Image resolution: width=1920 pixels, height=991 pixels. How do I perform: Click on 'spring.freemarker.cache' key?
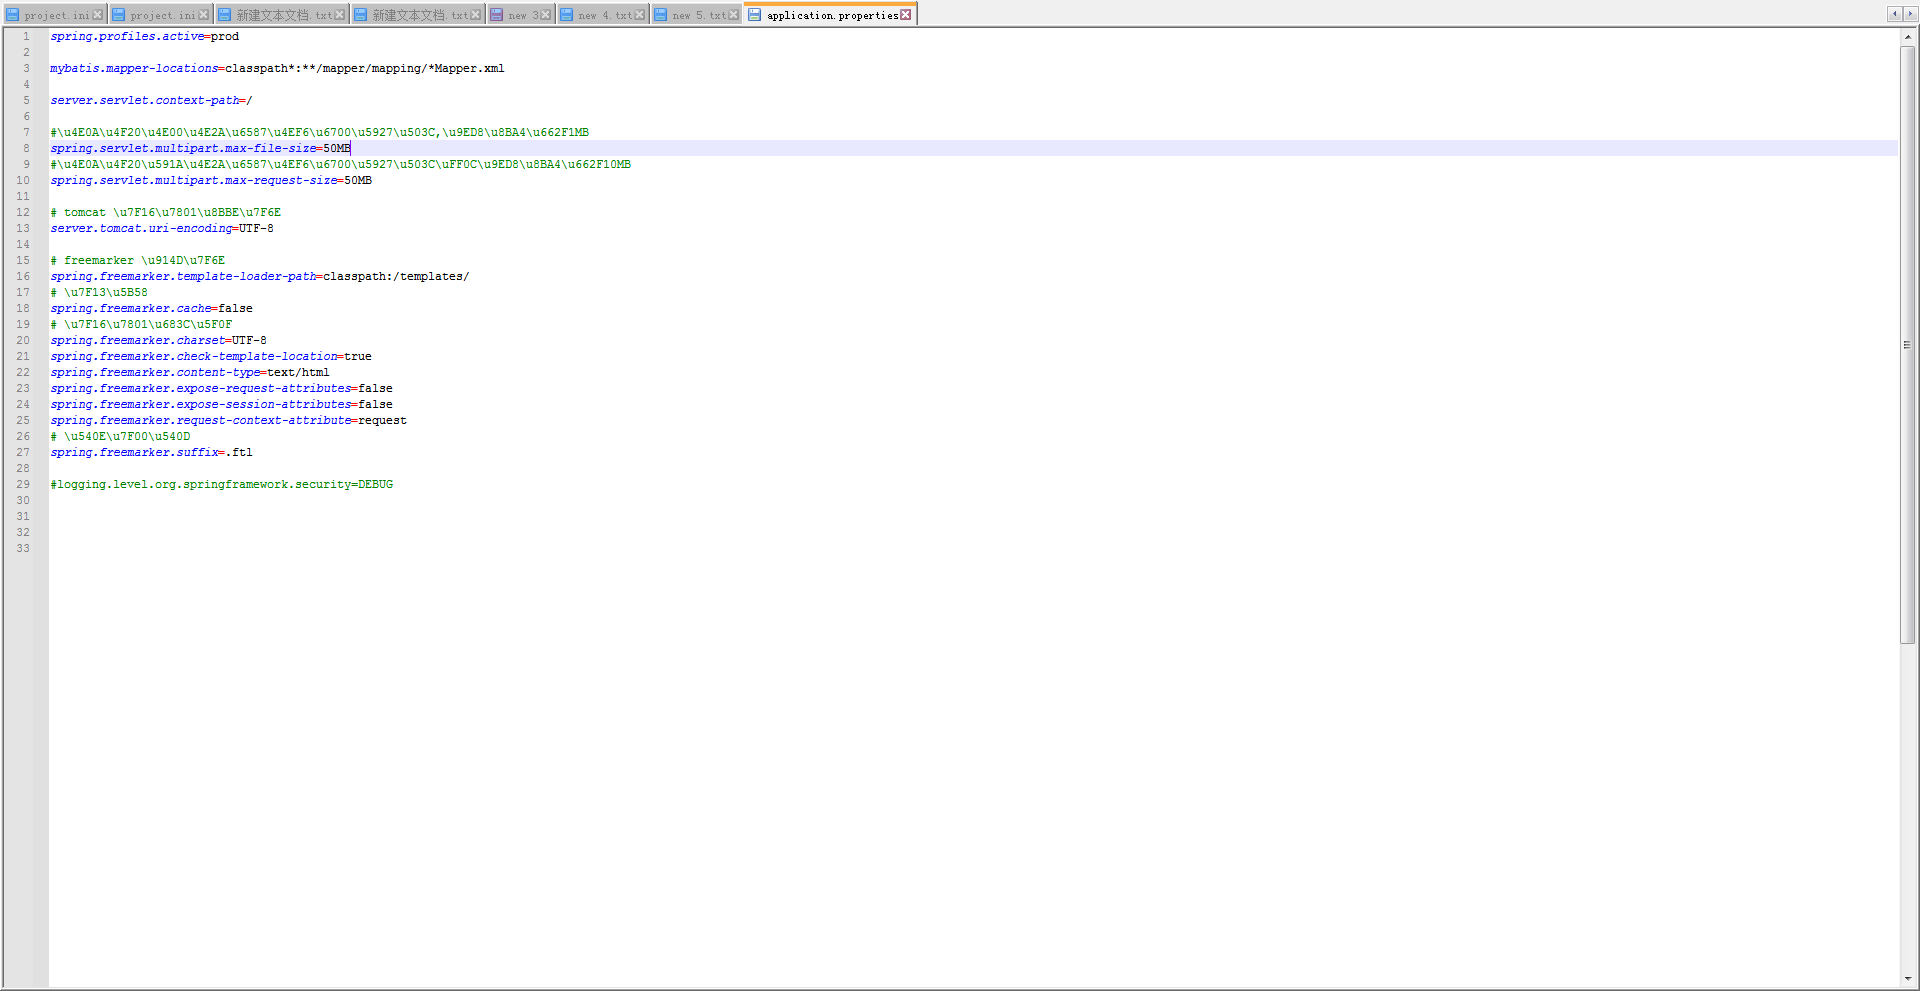[x=131, y=308]
